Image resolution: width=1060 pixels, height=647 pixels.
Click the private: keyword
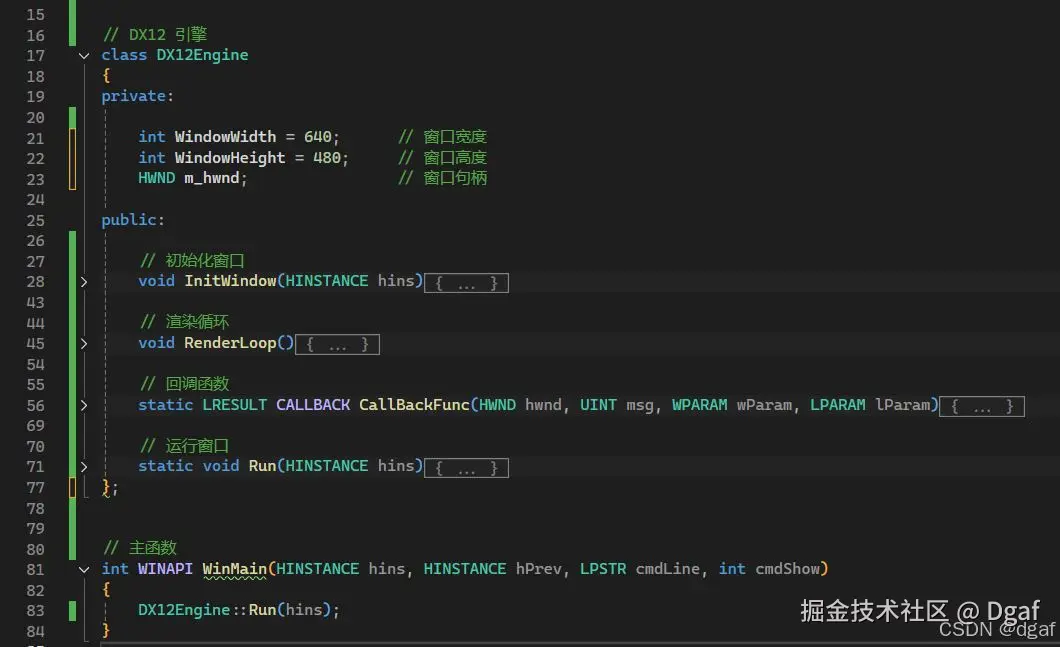tap(137, 96)
